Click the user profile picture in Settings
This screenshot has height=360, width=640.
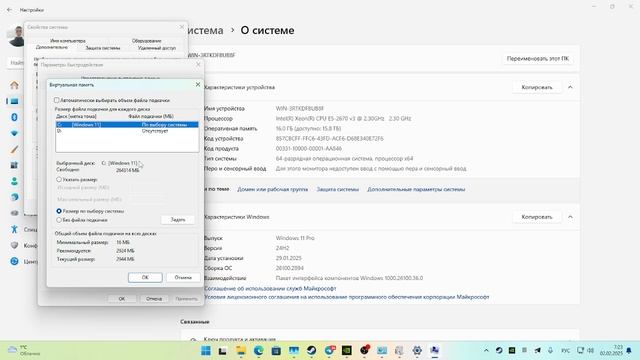[x=16, y=36]
